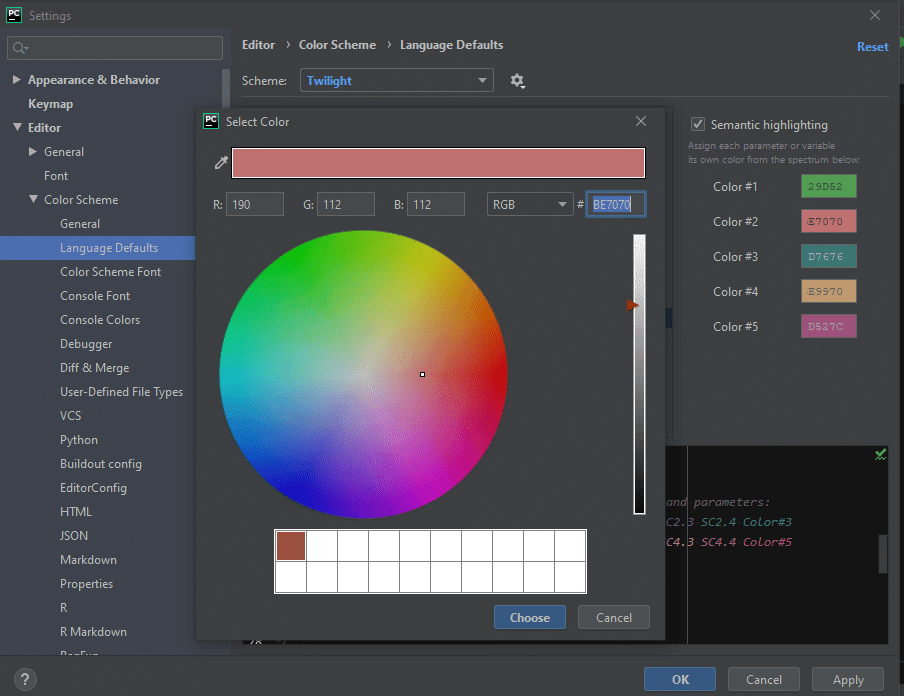The height and width of the screenshot is (696, 904).
Task: Open HTML color settings
Action: click(x=76, y=512)
